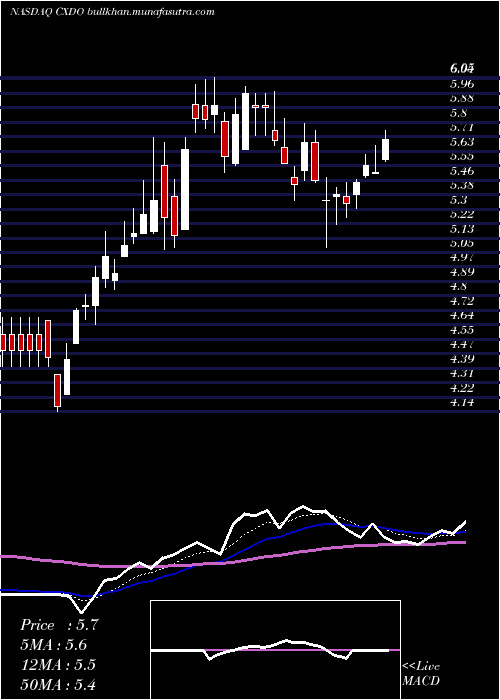500x700 pixels.
Task: Click the 6.04 top price label
Action: [x=462, y=69]
